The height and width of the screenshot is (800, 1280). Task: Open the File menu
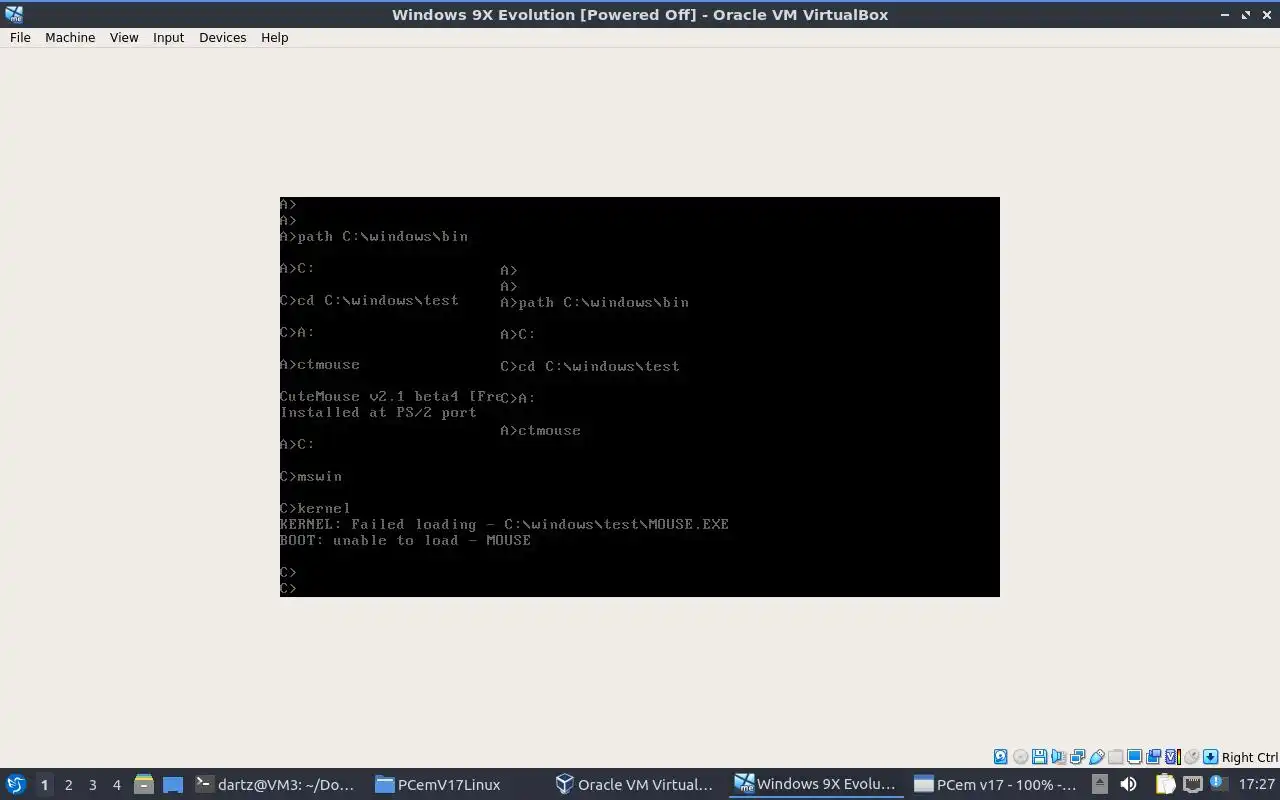[20, 37]
